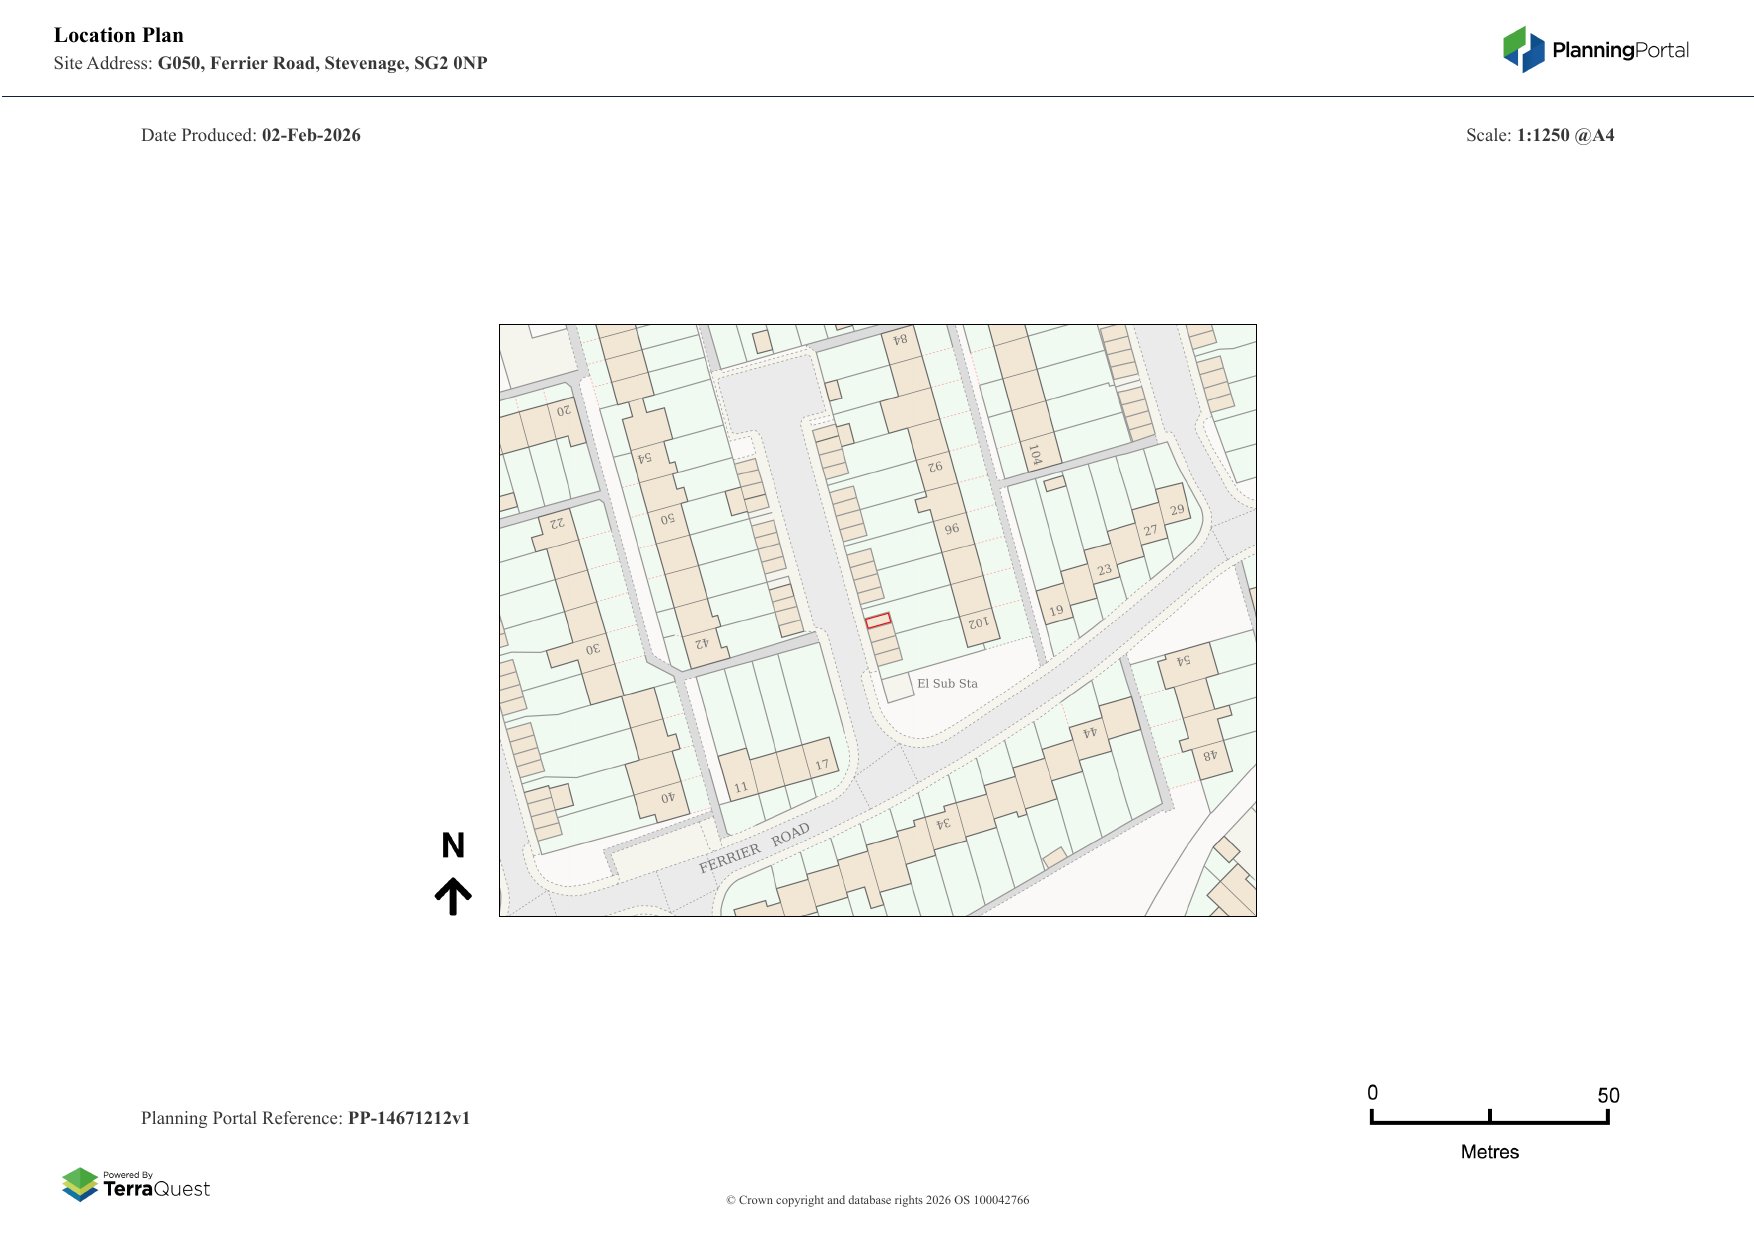Click the bold N compass letter

tap(453, 846)
